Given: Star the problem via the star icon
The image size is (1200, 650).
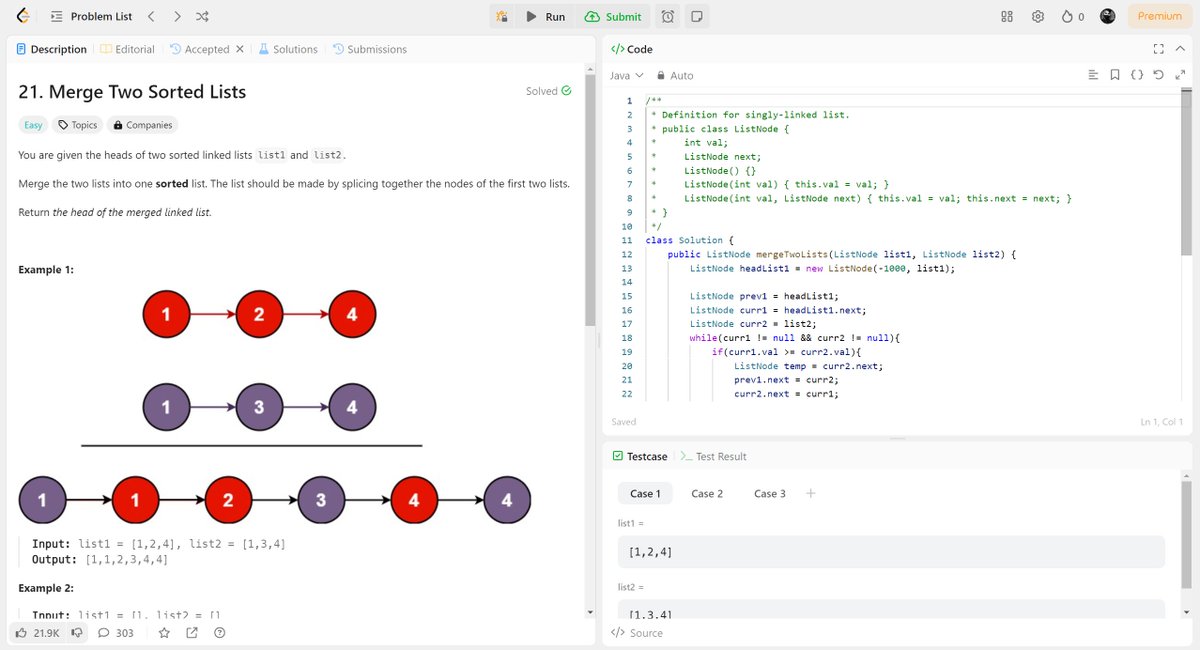Looking at the screenshot, I should [x=164, y=632].
